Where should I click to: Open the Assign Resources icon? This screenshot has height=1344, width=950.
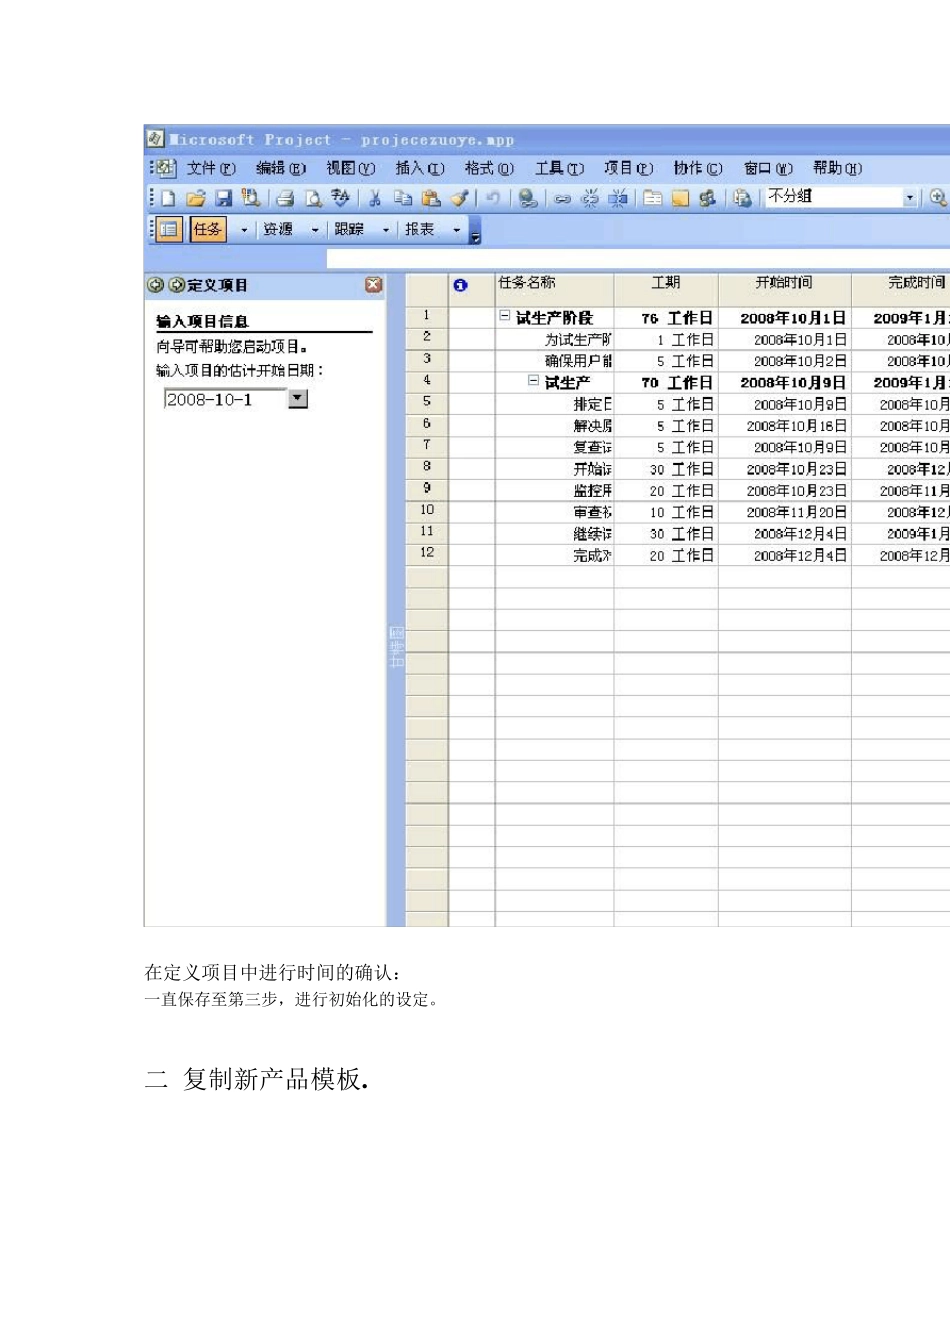point(708,198)
